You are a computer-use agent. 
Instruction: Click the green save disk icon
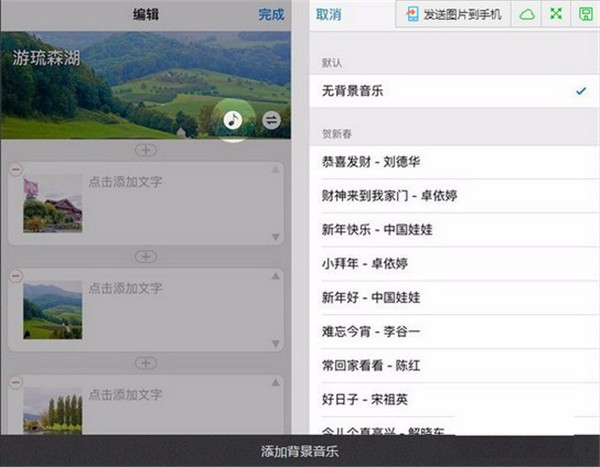(585, 14)
